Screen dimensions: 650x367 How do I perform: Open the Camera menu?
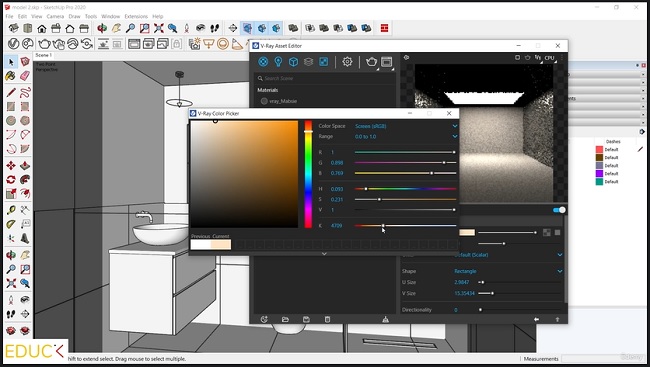click(x=55, y=16)
